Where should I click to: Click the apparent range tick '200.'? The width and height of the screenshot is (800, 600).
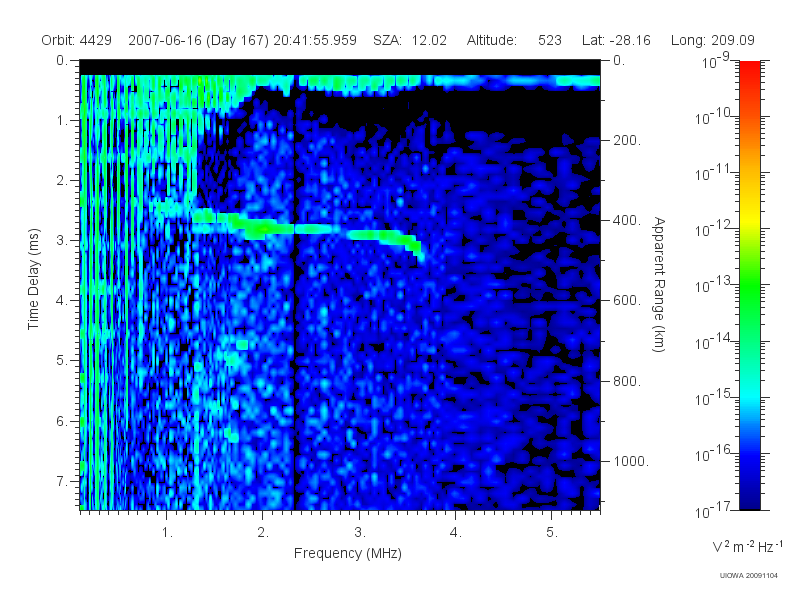pyautogui.click(x=627, y=140)
